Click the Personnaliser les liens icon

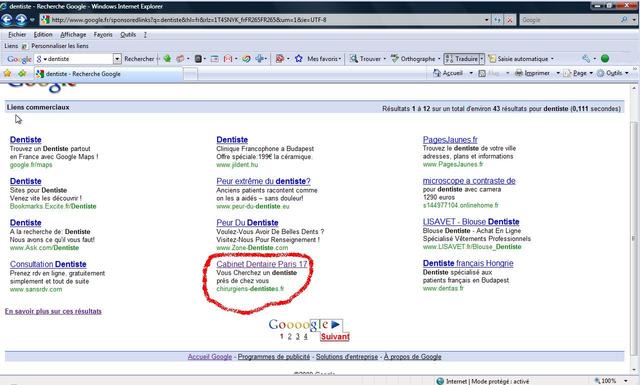(x=24, y=46)
